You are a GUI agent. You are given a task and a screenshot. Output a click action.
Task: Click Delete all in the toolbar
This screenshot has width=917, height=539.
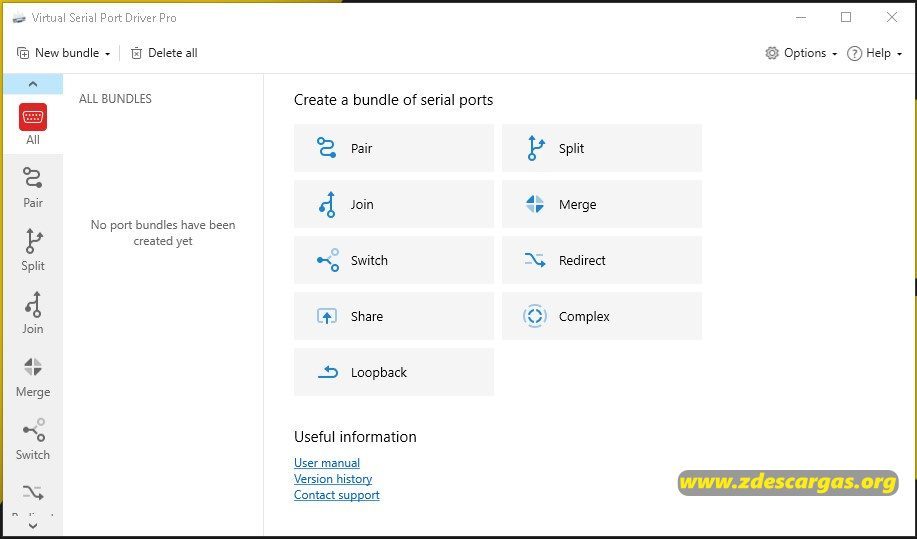coord(164,53)
